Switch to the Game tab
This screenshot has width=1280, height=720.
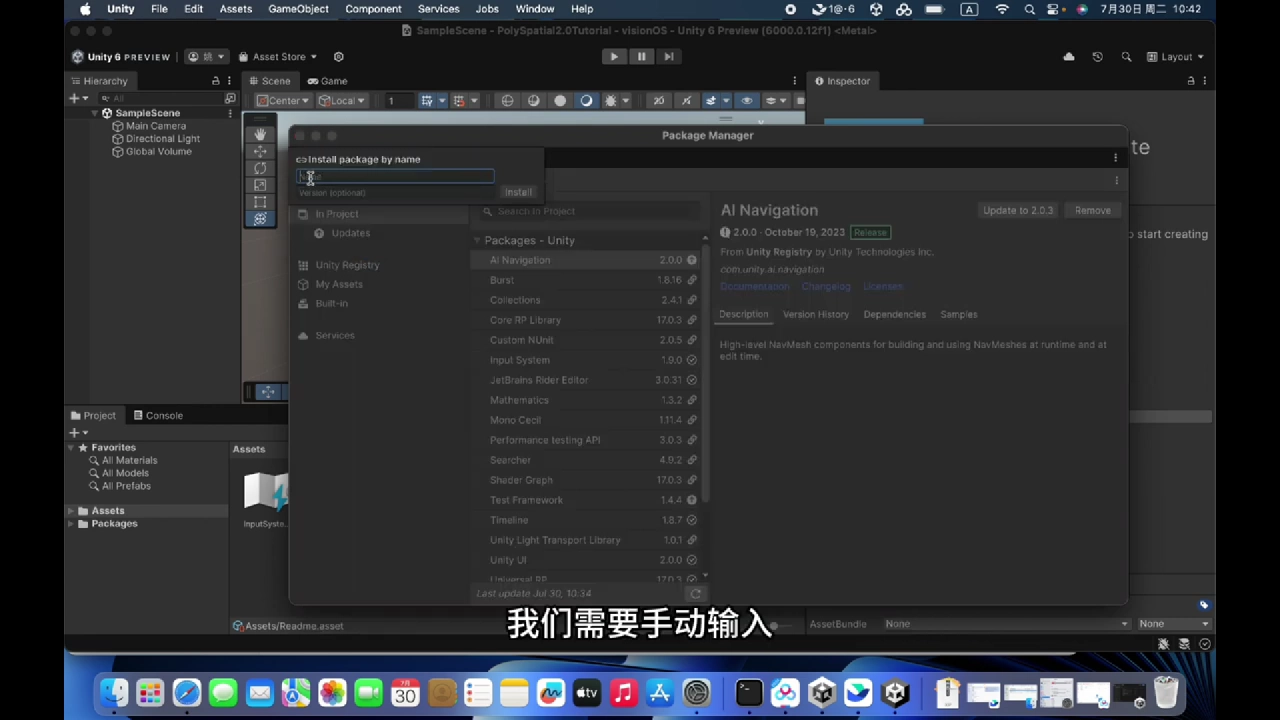click(x=328, y=81)
